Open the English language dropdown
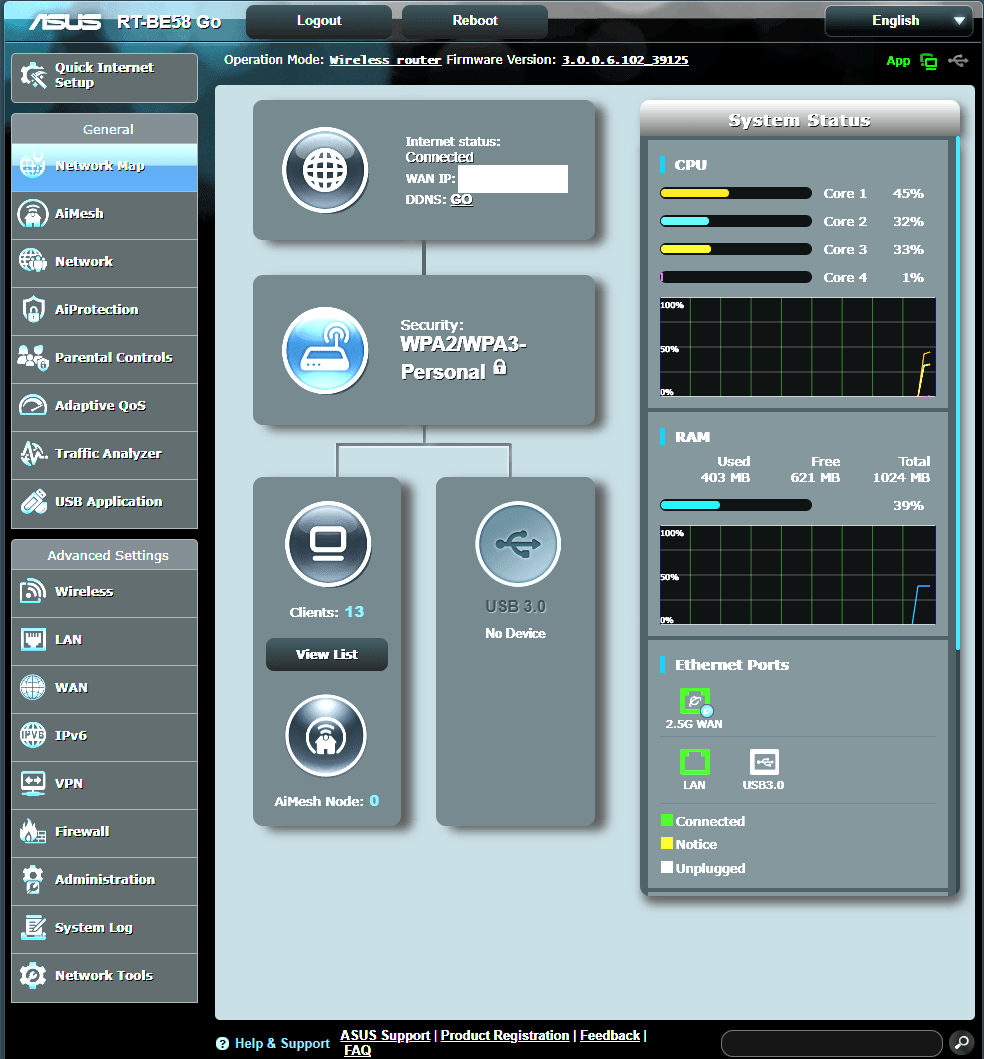The image size is (984, 1059). tap(898, 21)
